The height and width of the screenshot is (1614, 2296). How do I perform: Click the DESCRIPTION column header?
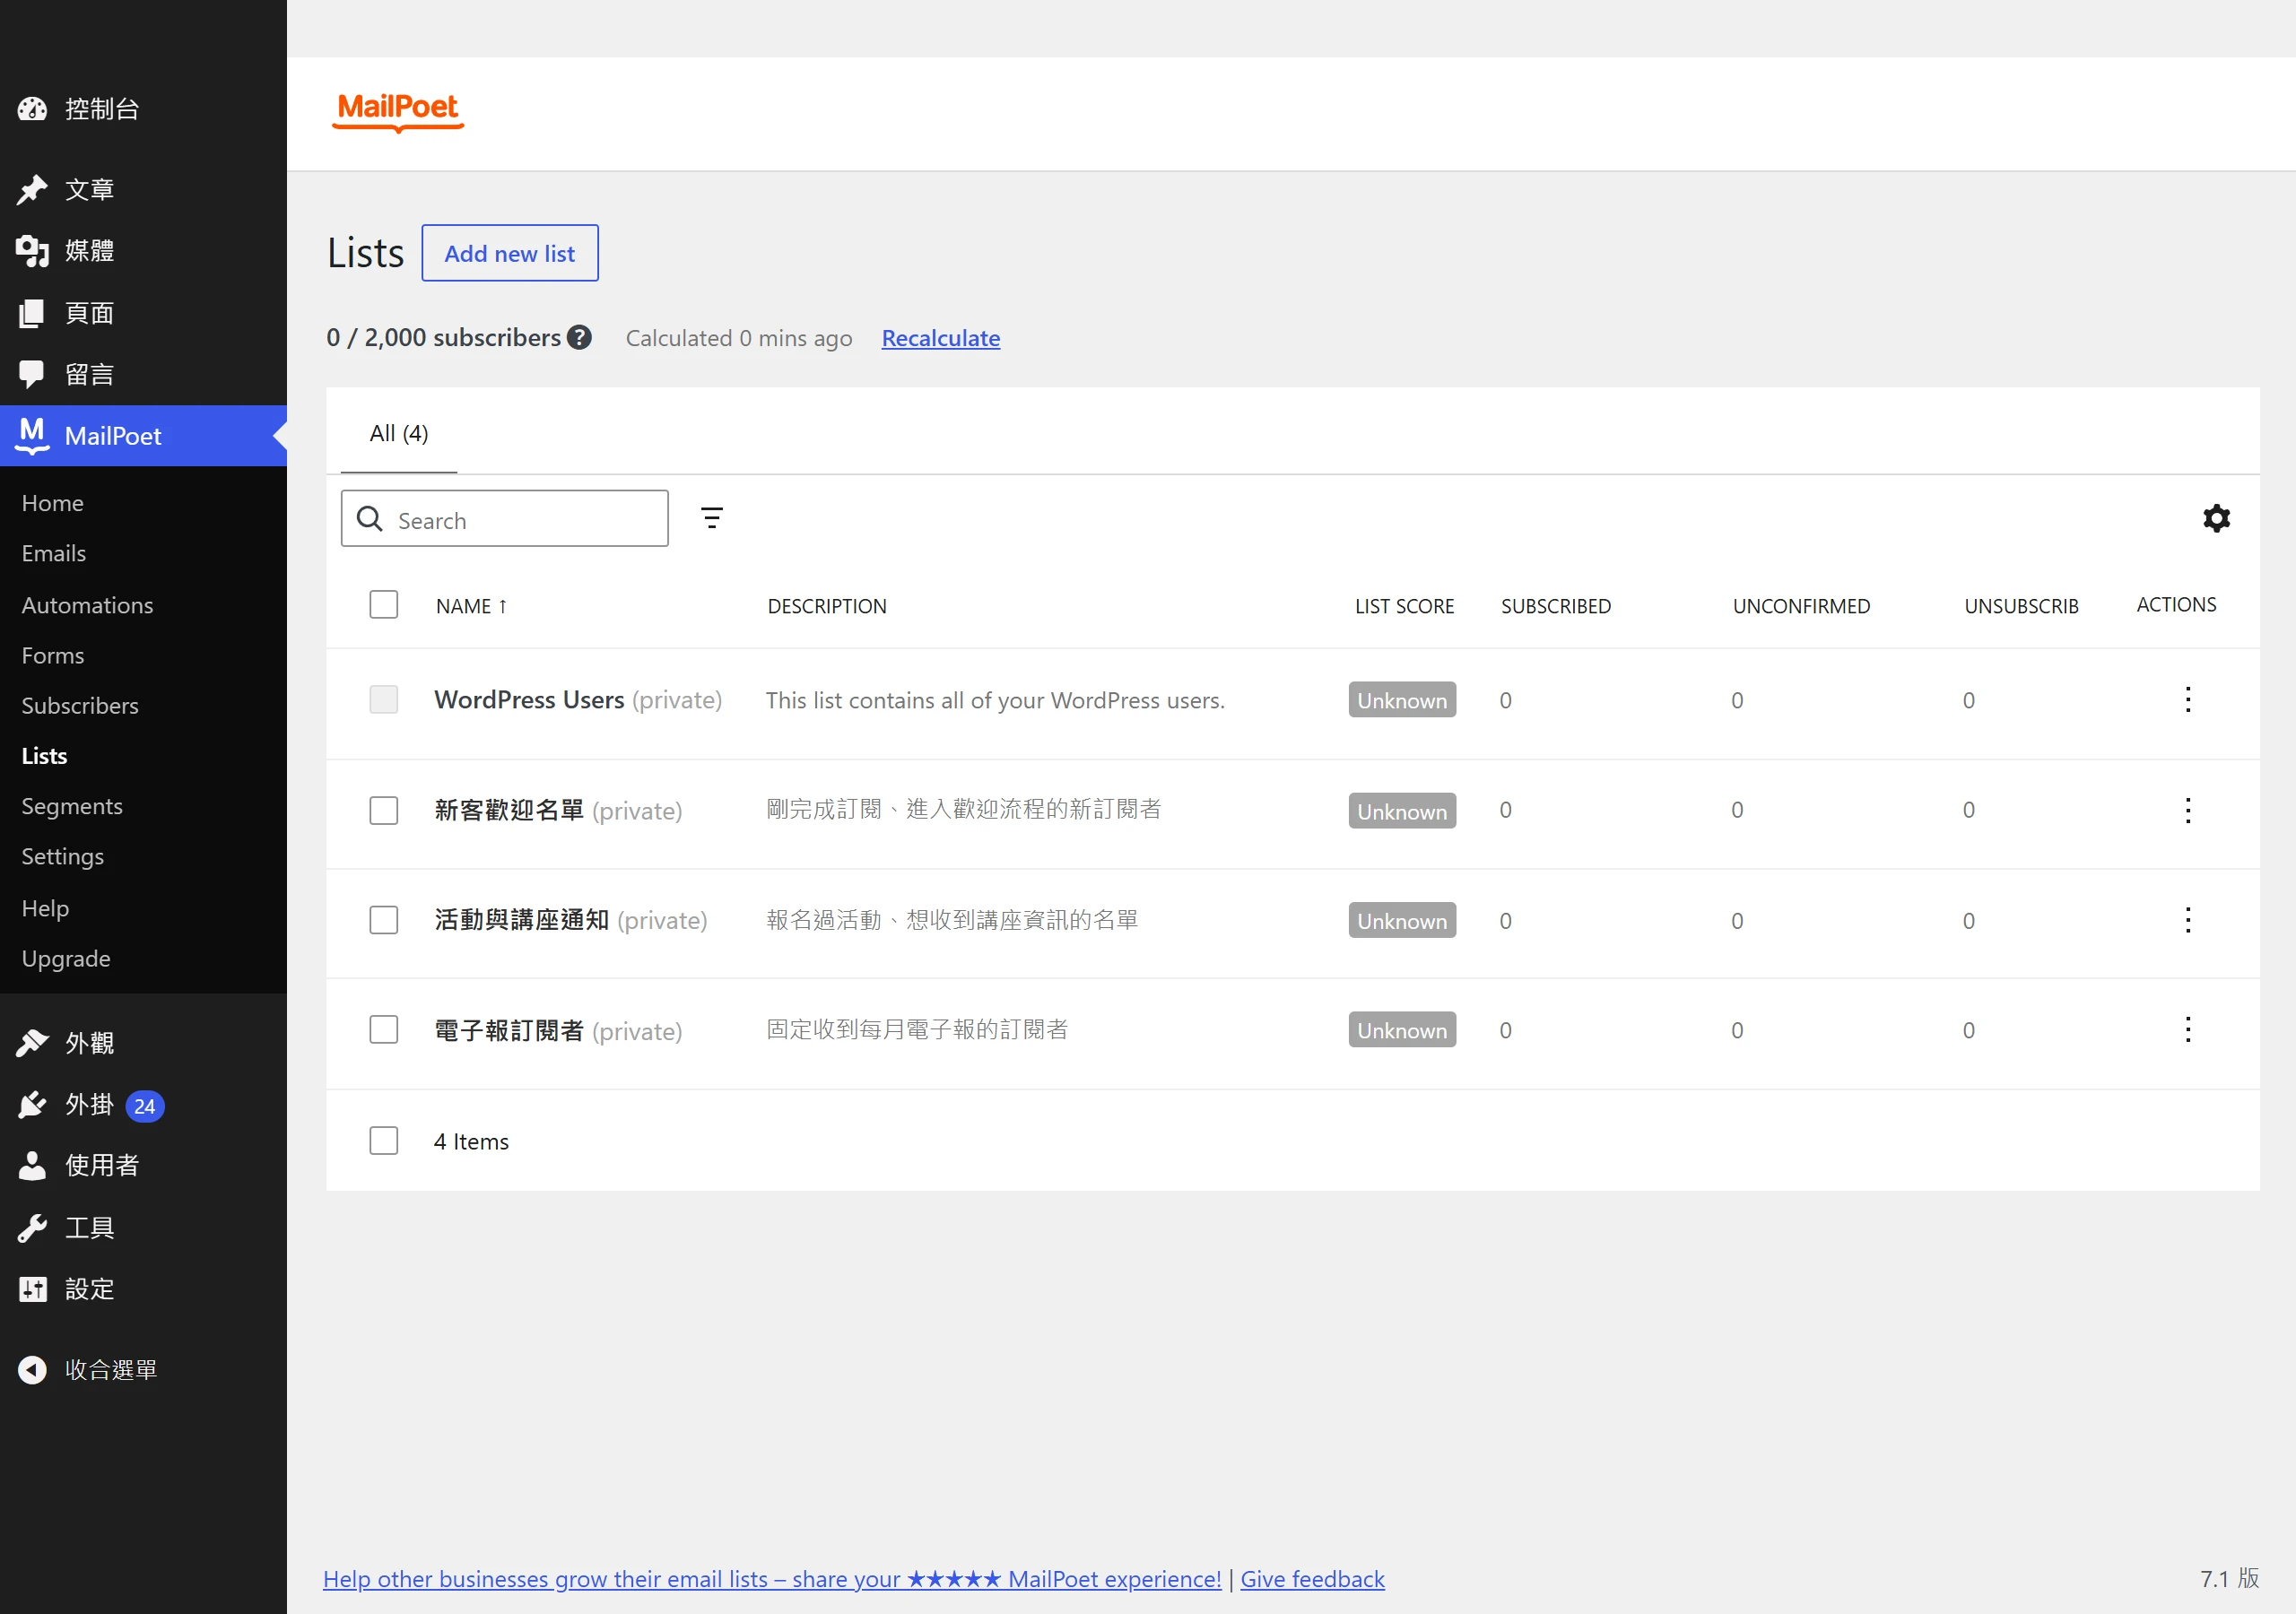pos(827,606)
